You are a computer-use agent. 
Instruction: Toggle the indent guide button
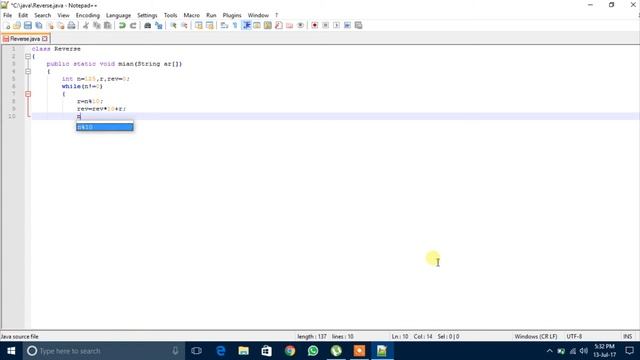pos(246,25)
